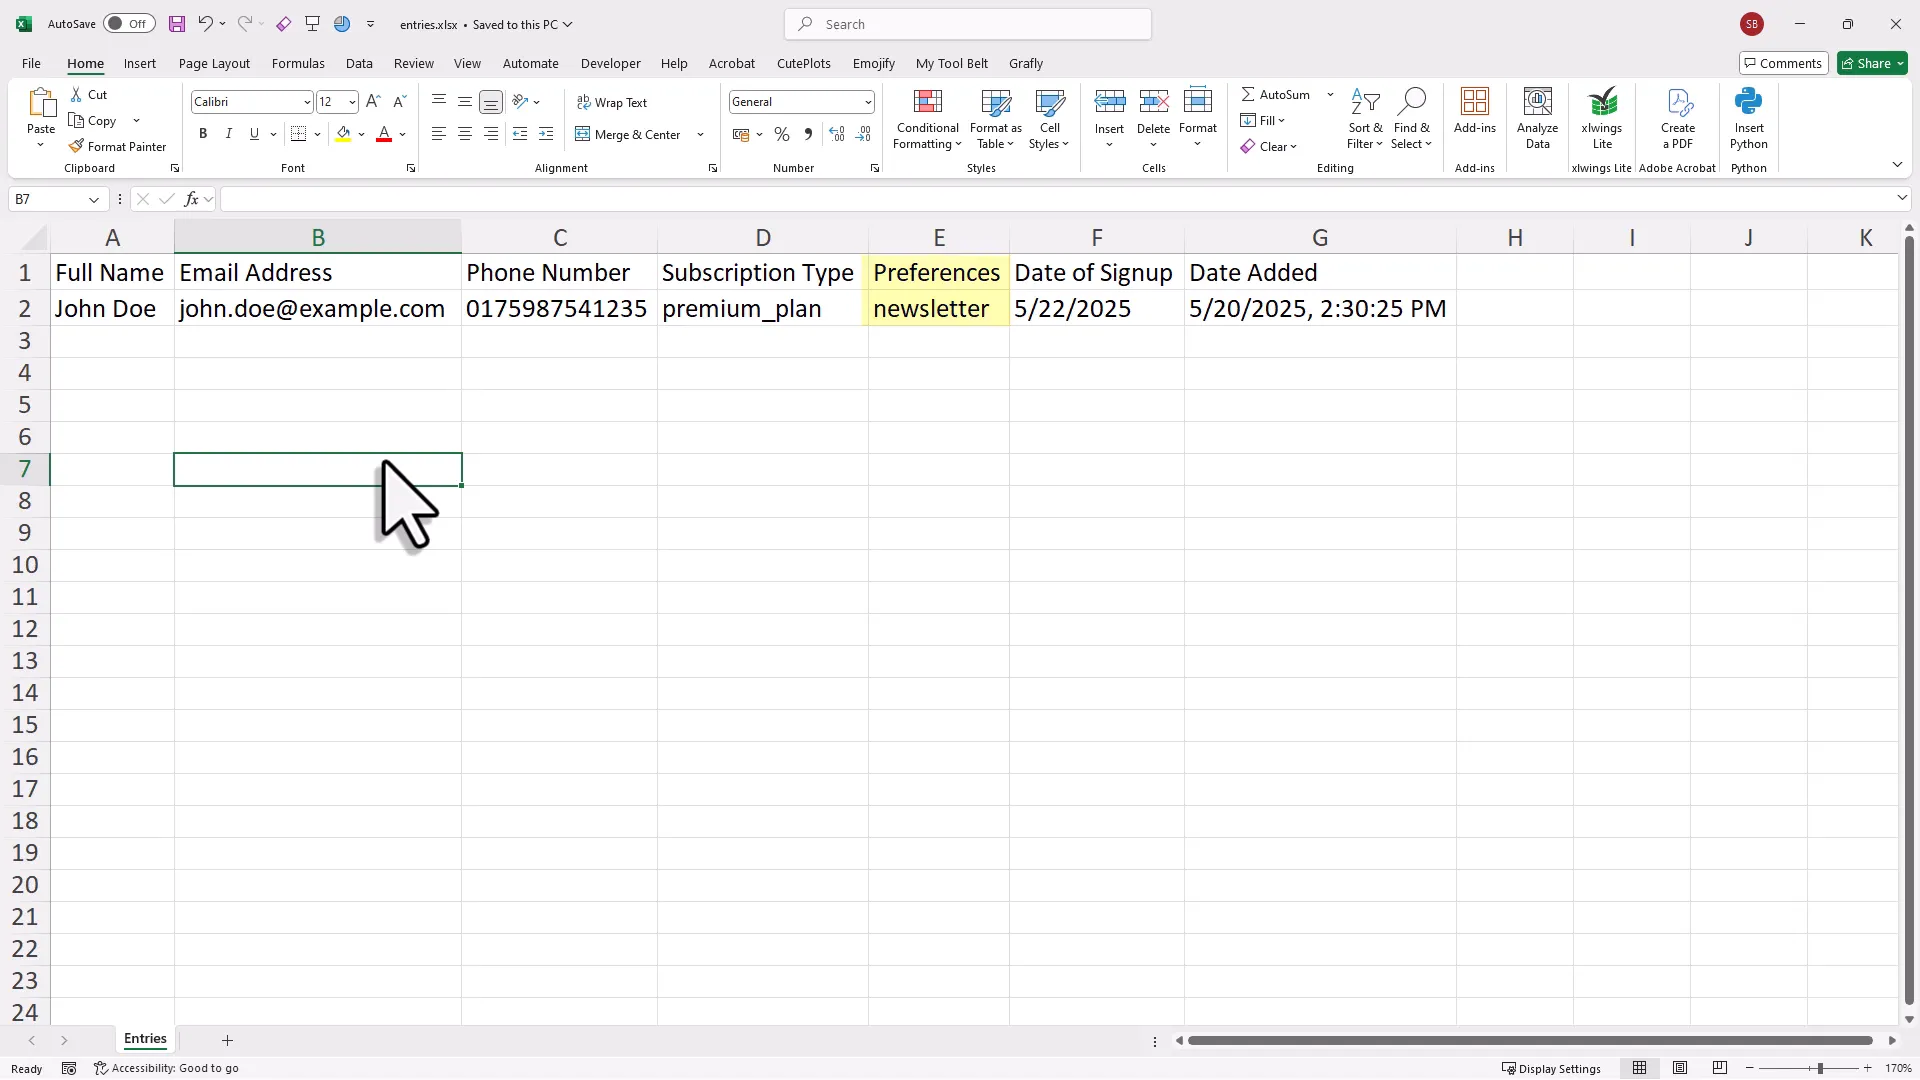Click the Paste clipboard icon
The width and height of the screenshot is (1920, 1080).
41,103
